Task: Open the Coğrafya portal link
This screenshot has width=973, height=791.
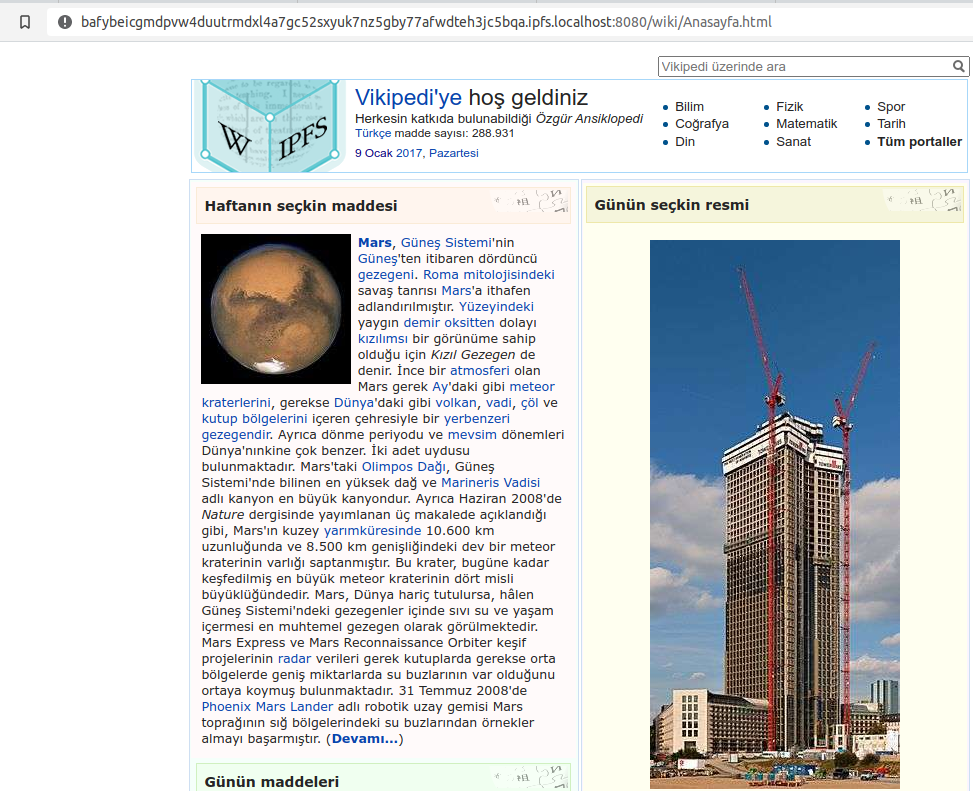Action: pyautogui.click(x=701, y=124)
